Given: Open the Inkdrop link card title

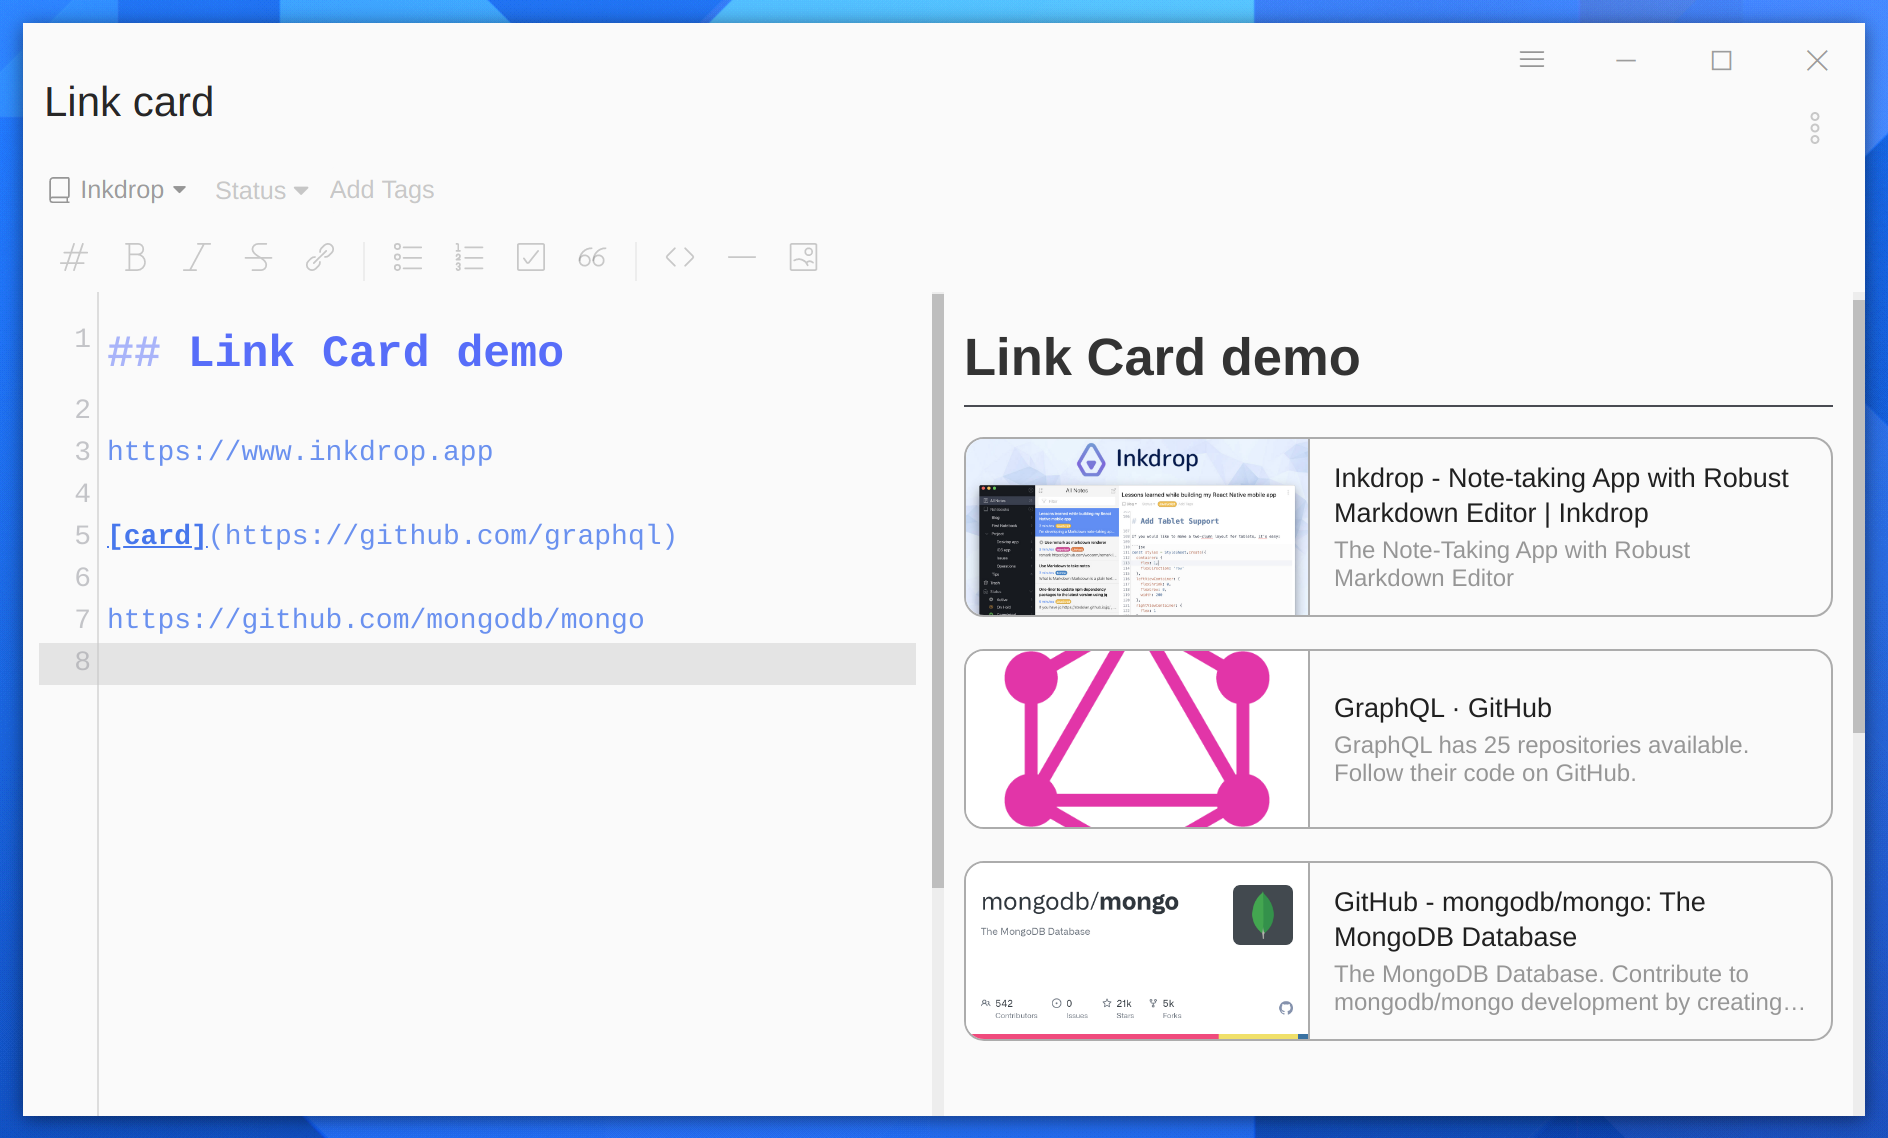Looking at the screenshot, I should [1561, 495].
